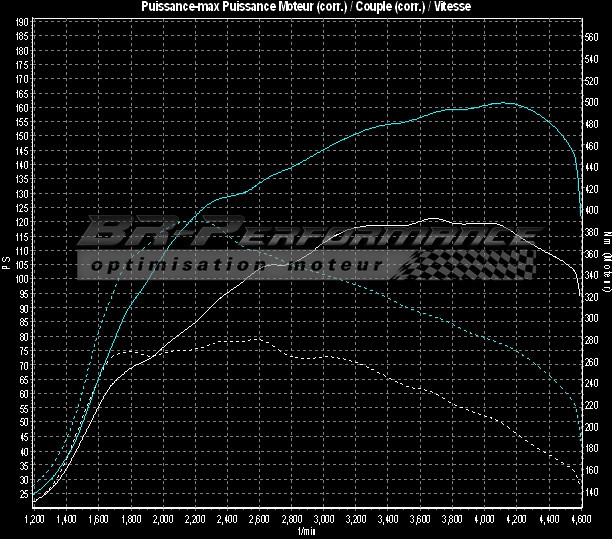Image resolution: width=612 pixels, height=539 pixels.
Task: Click the t/min label under the x-axis
Action: (x=305, y=531)
